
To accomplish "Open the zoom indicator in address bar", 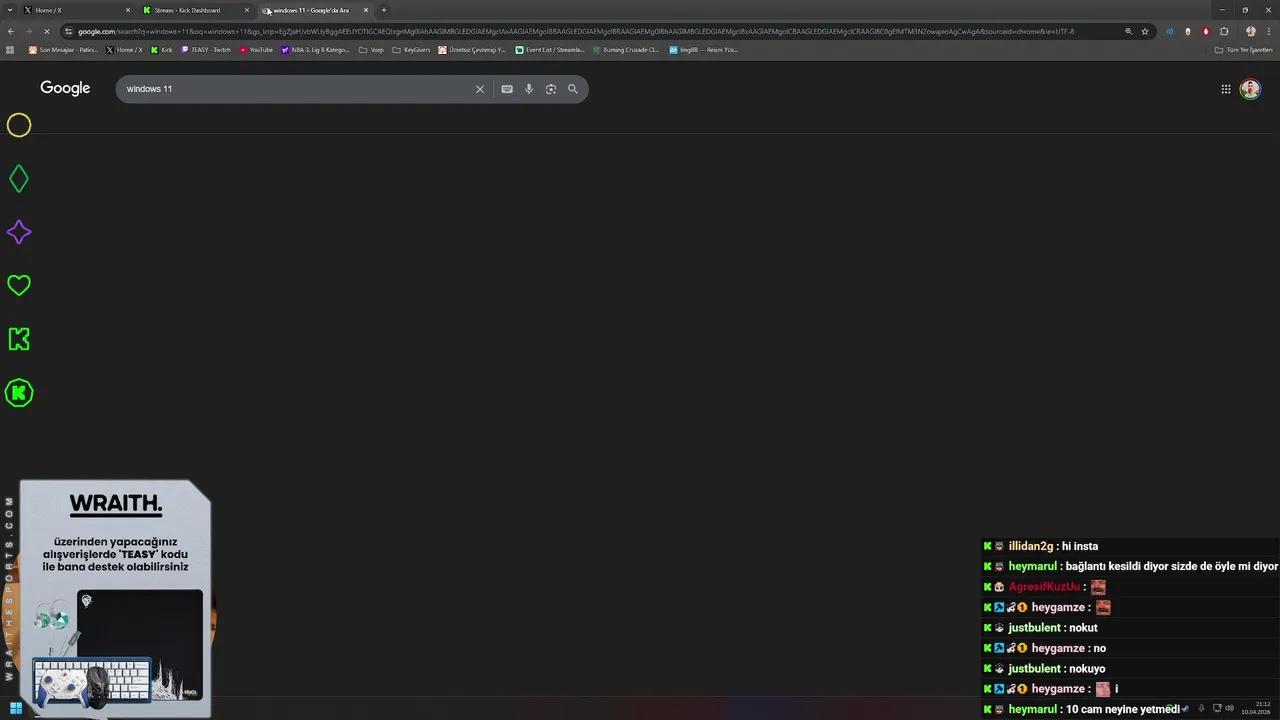I will click(x=1129, y=31).
